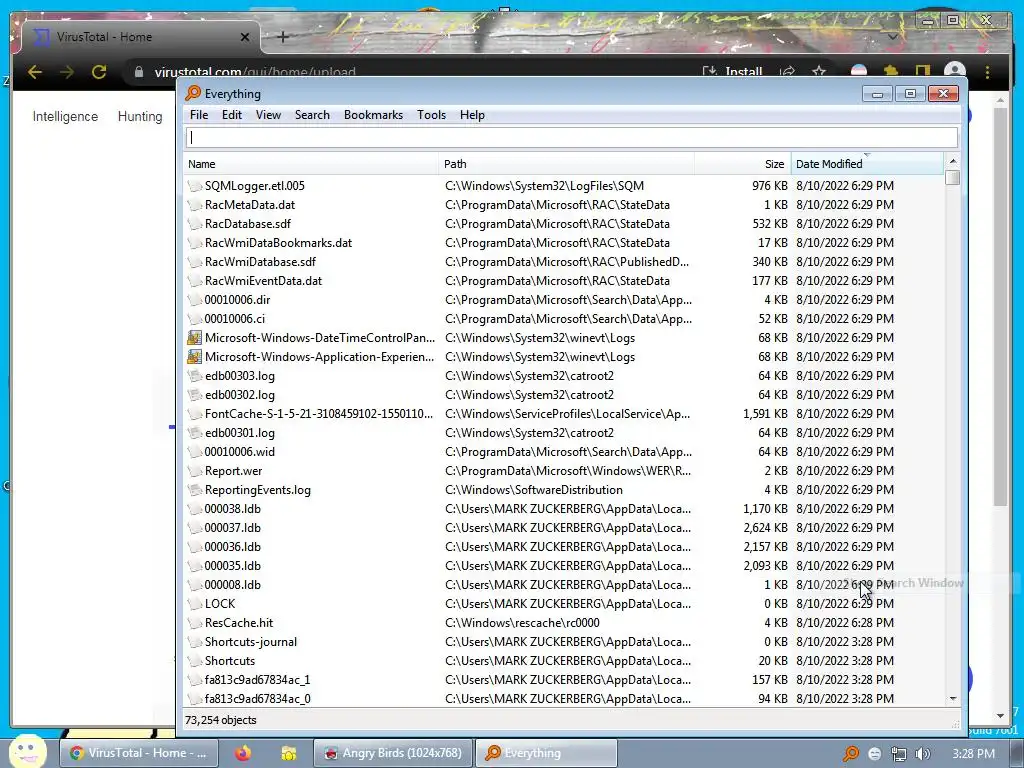Click the scroll up arrow in results list
This screenshot has width=1024, height=768.
(x=953, y=161)
